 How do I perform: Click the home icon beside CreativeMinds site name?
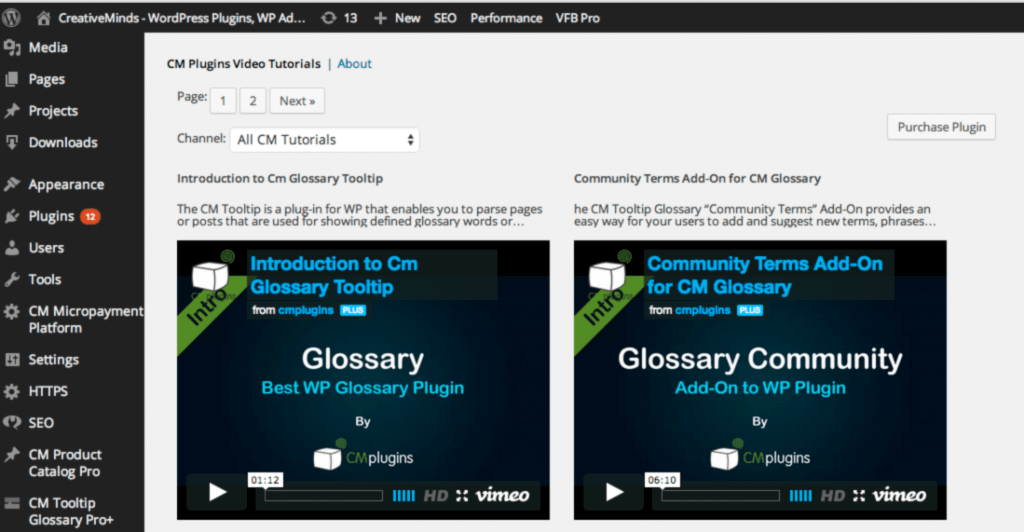[44, 18]
